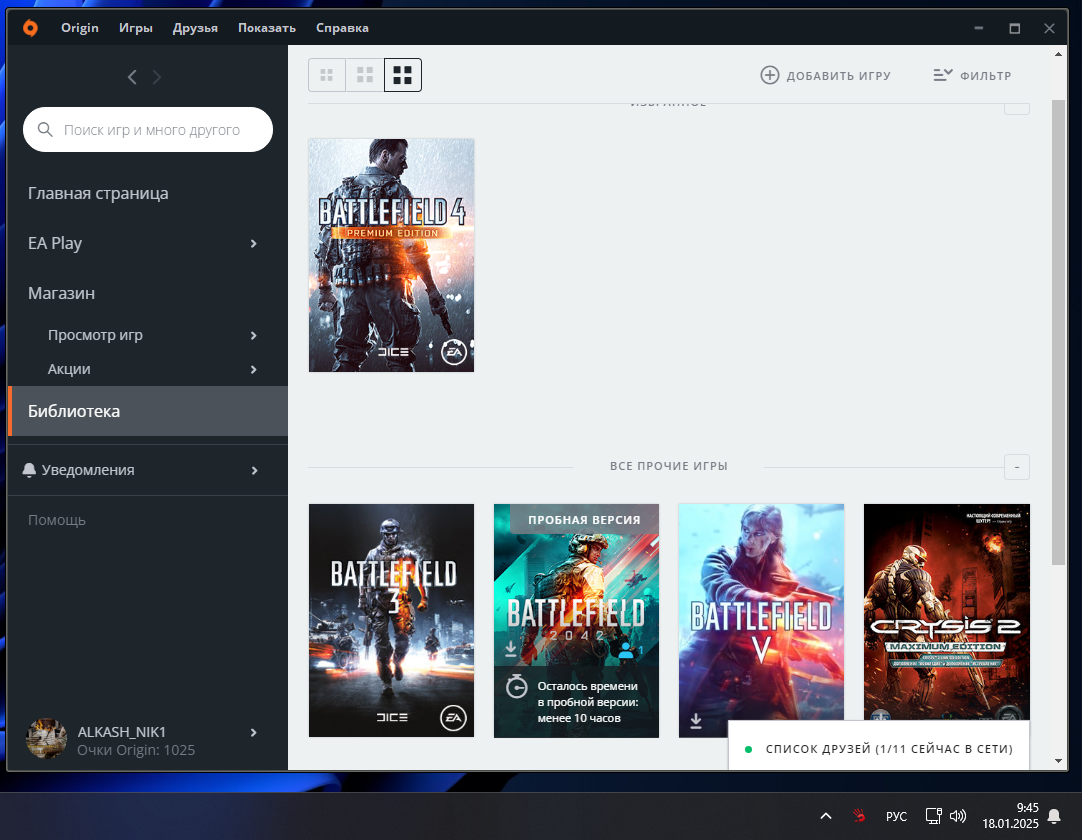
Task: Open Главная страница in sidebar
Action: pyautogui.click(x=98, y=193)
